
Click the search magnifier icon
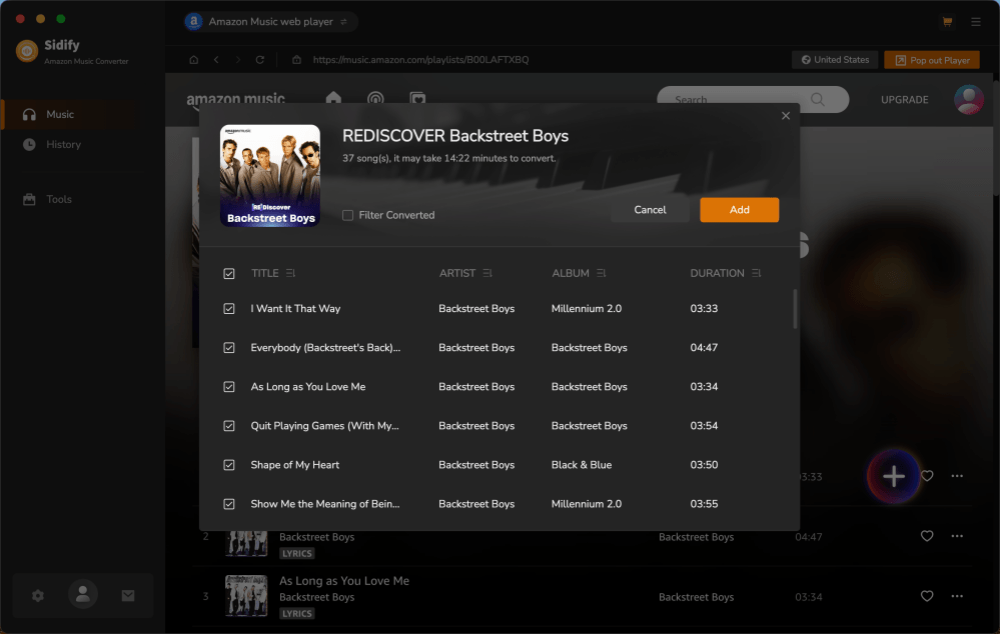click(x=818, y=100)
